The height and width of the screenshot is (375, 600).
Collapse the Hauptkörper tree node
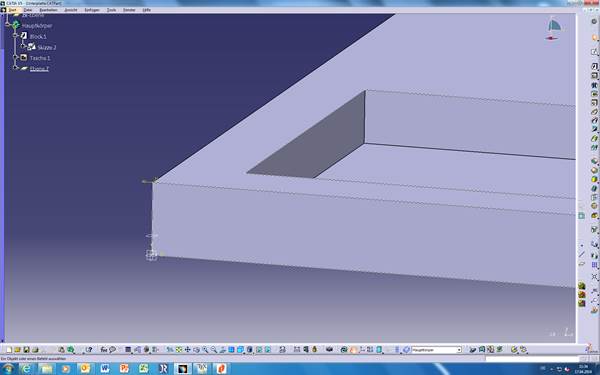coord(7,24)
